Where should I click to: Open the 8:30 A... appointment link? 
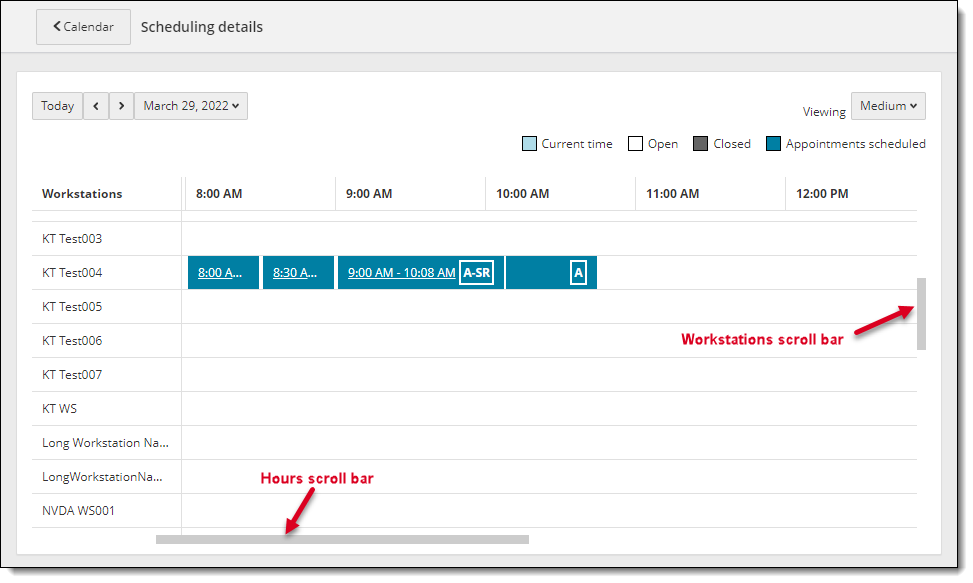tap(295, 273)
